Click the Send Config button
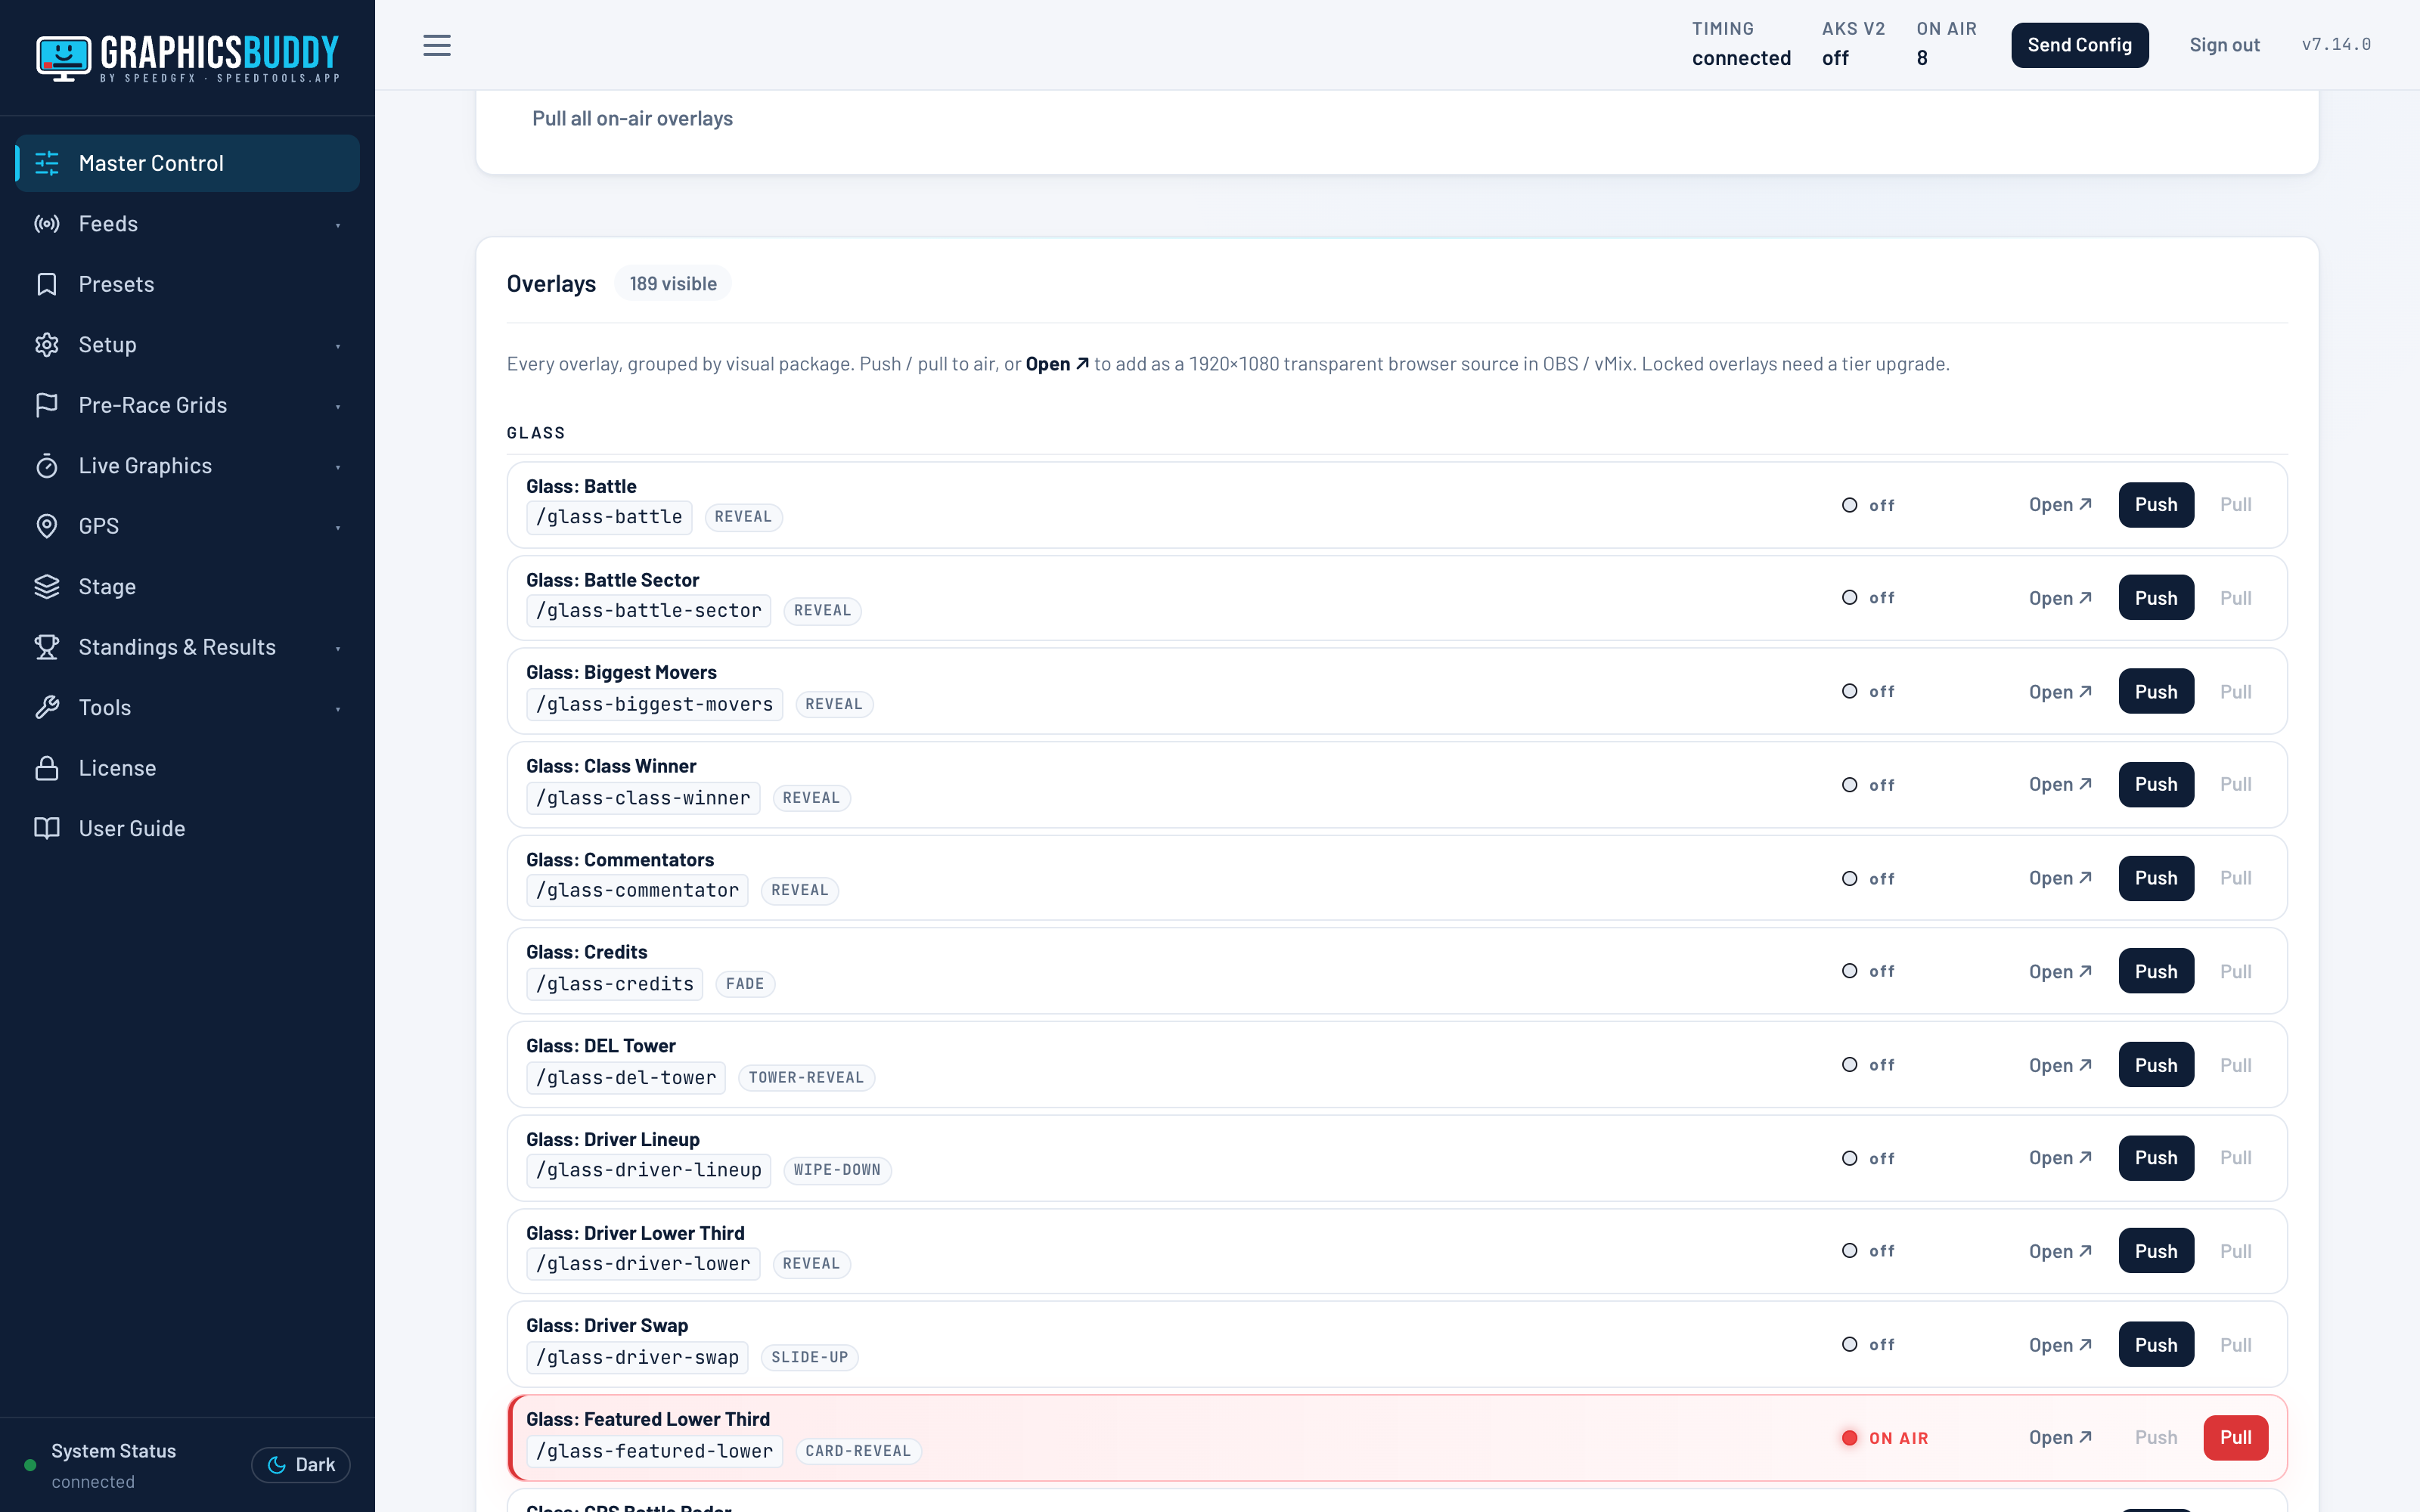 [x=2079, y=45]
